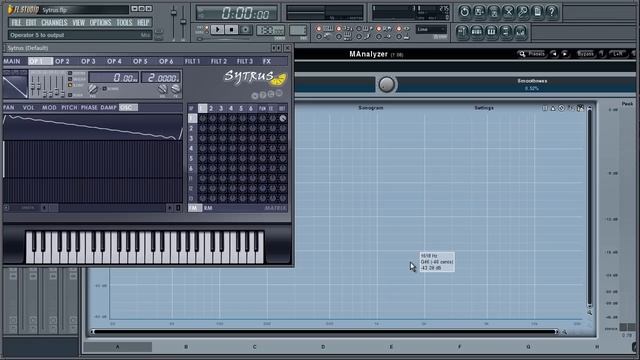Select the MOD envelope tab
This screenshot has width=640, height=360.
point(49,108)
